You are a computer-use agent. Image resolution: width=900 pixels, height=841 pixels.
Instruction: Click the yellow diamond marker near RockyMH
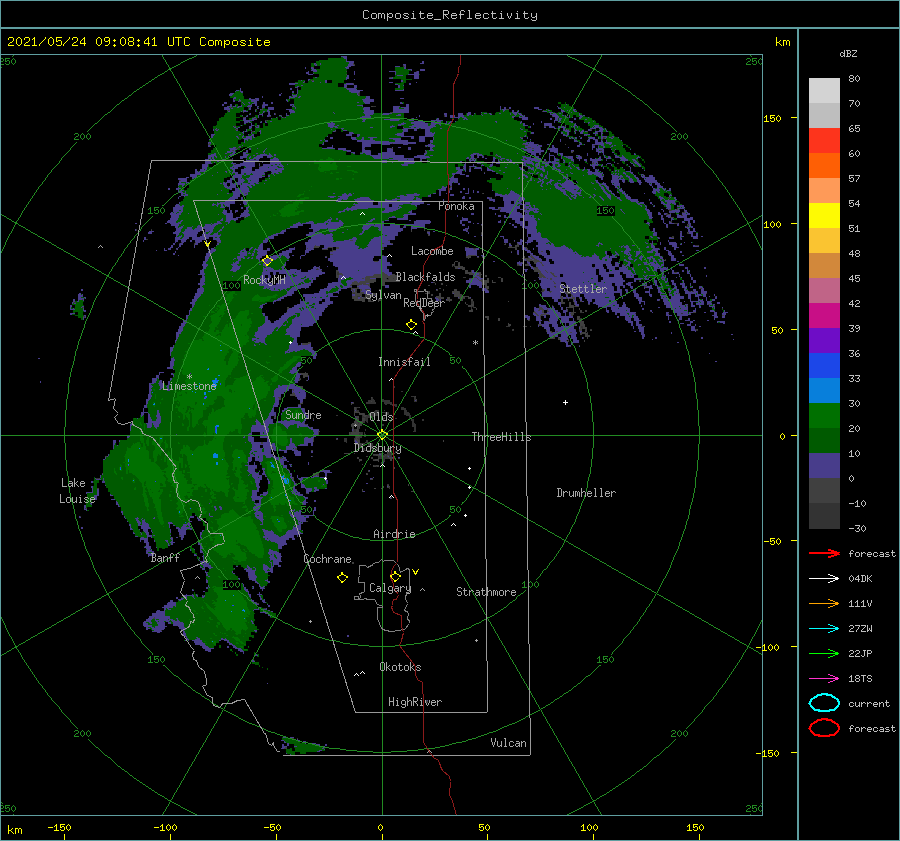tap(267, 261)
